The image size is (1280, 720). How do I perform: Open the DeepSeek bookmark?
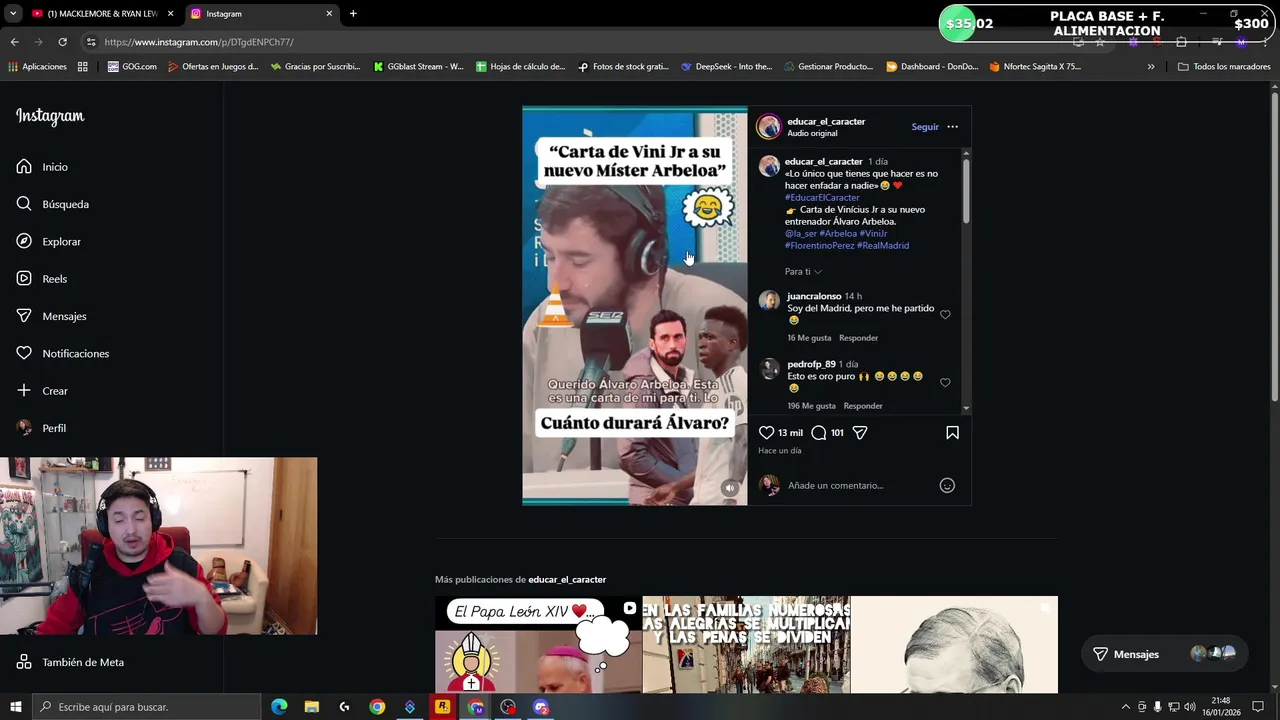(x=726, y=67)
